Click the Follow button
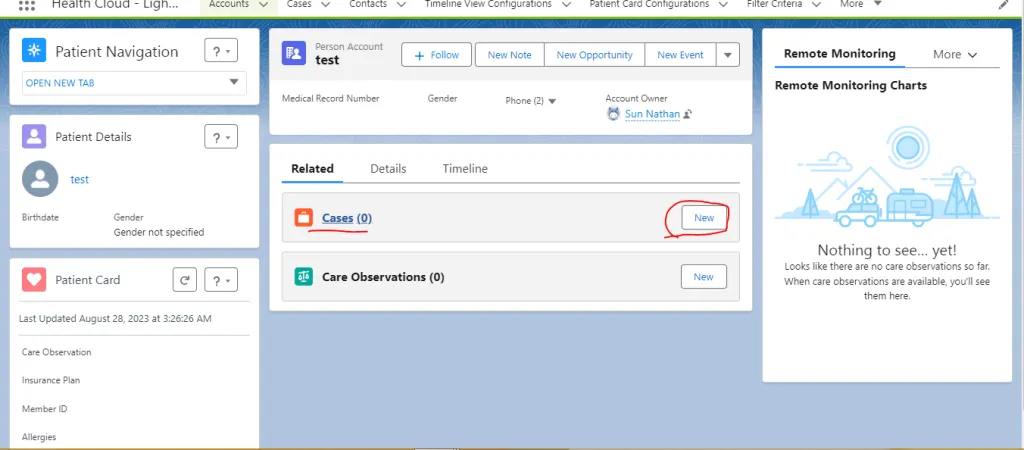 (436, 55)
